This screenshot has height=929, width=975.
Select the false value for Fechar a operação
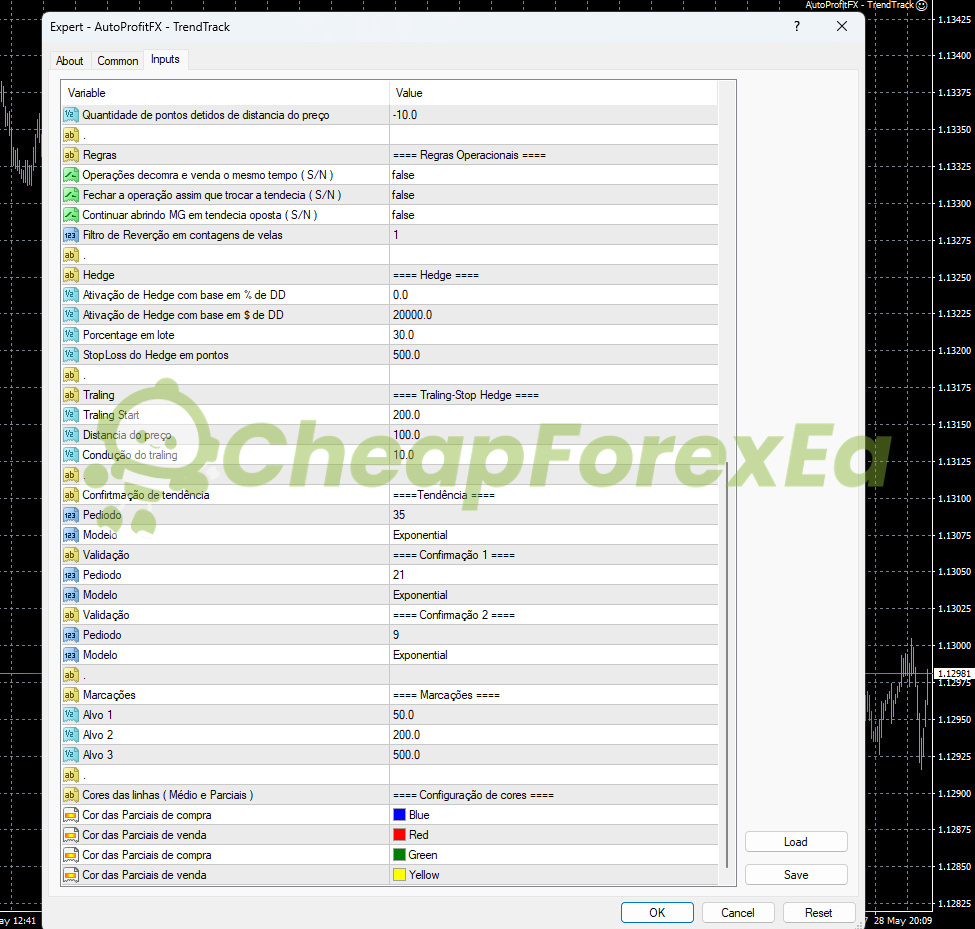553,195
